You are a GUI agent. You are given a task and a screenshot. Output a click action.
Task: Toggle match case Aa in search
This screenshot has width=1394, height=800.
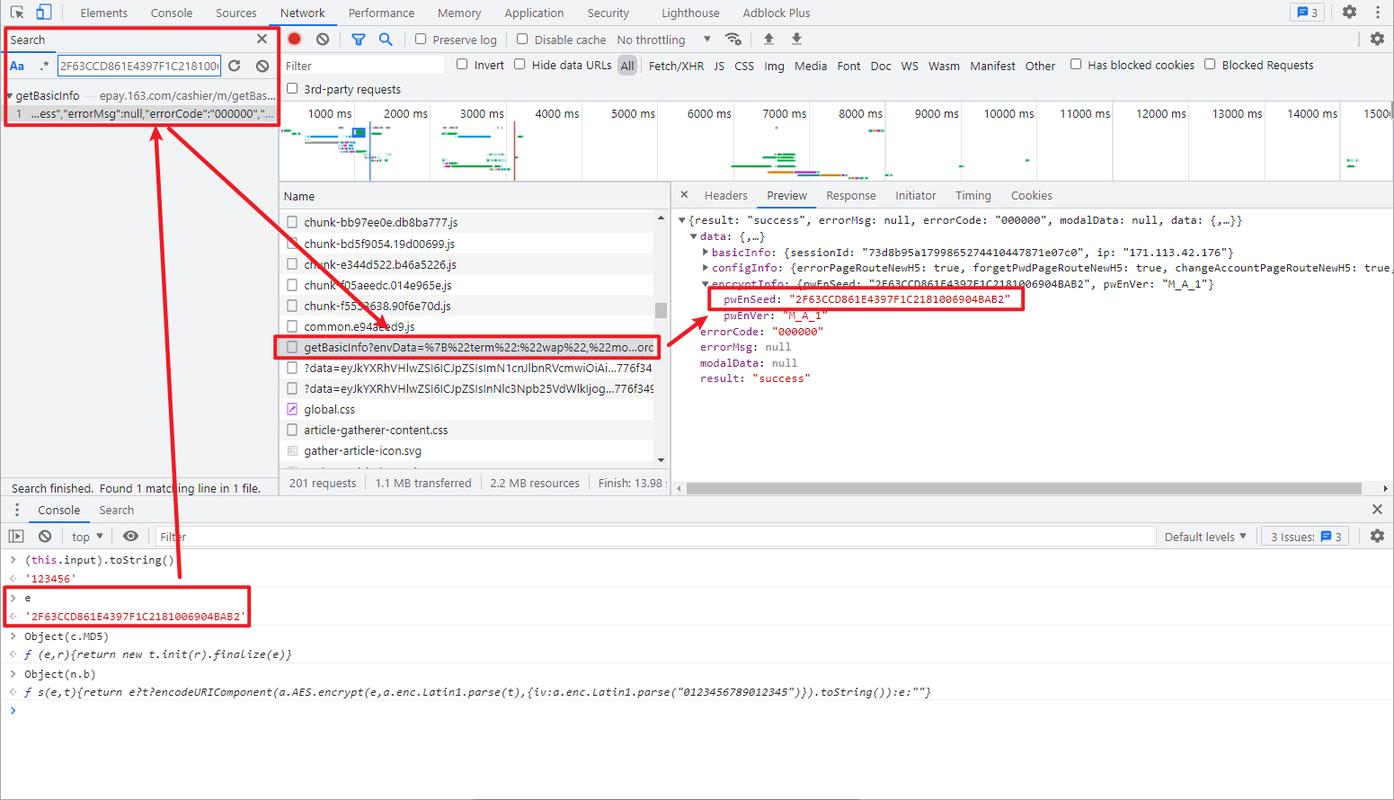(17, 66)
